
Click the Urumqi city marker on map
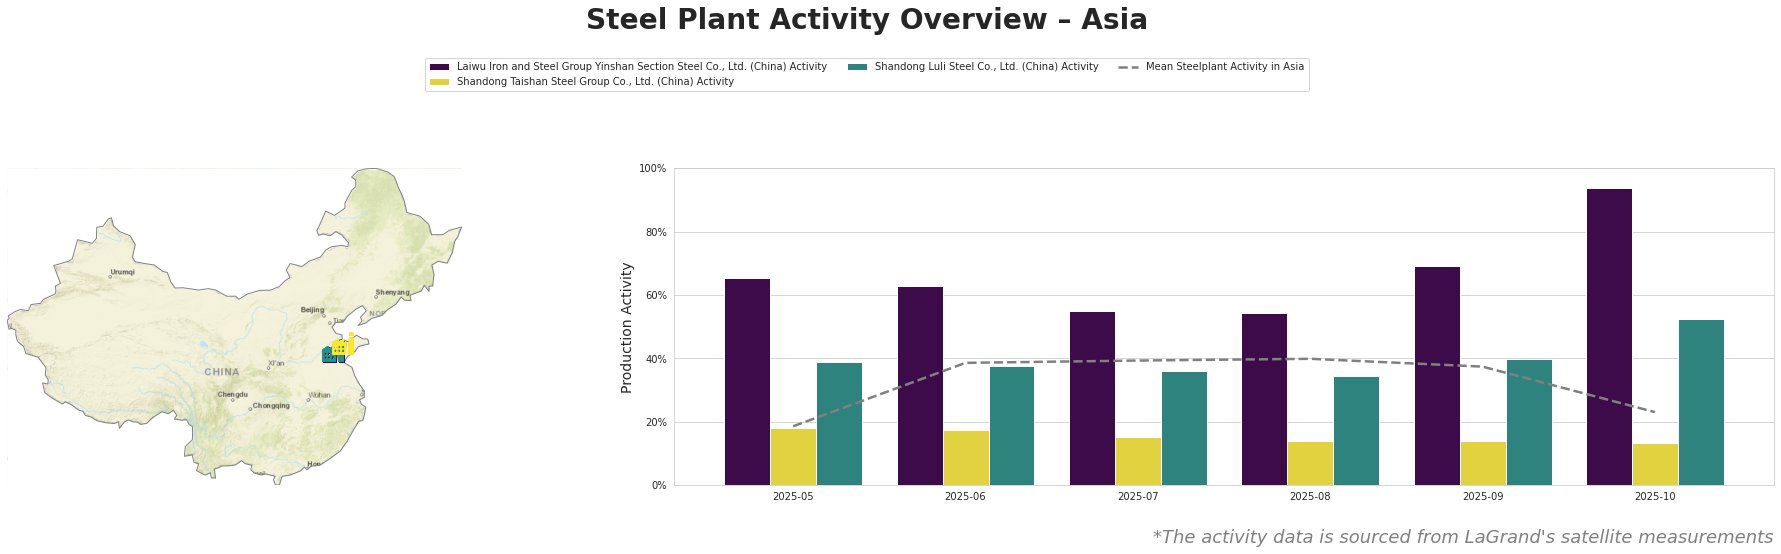click(x=110, y=276)
